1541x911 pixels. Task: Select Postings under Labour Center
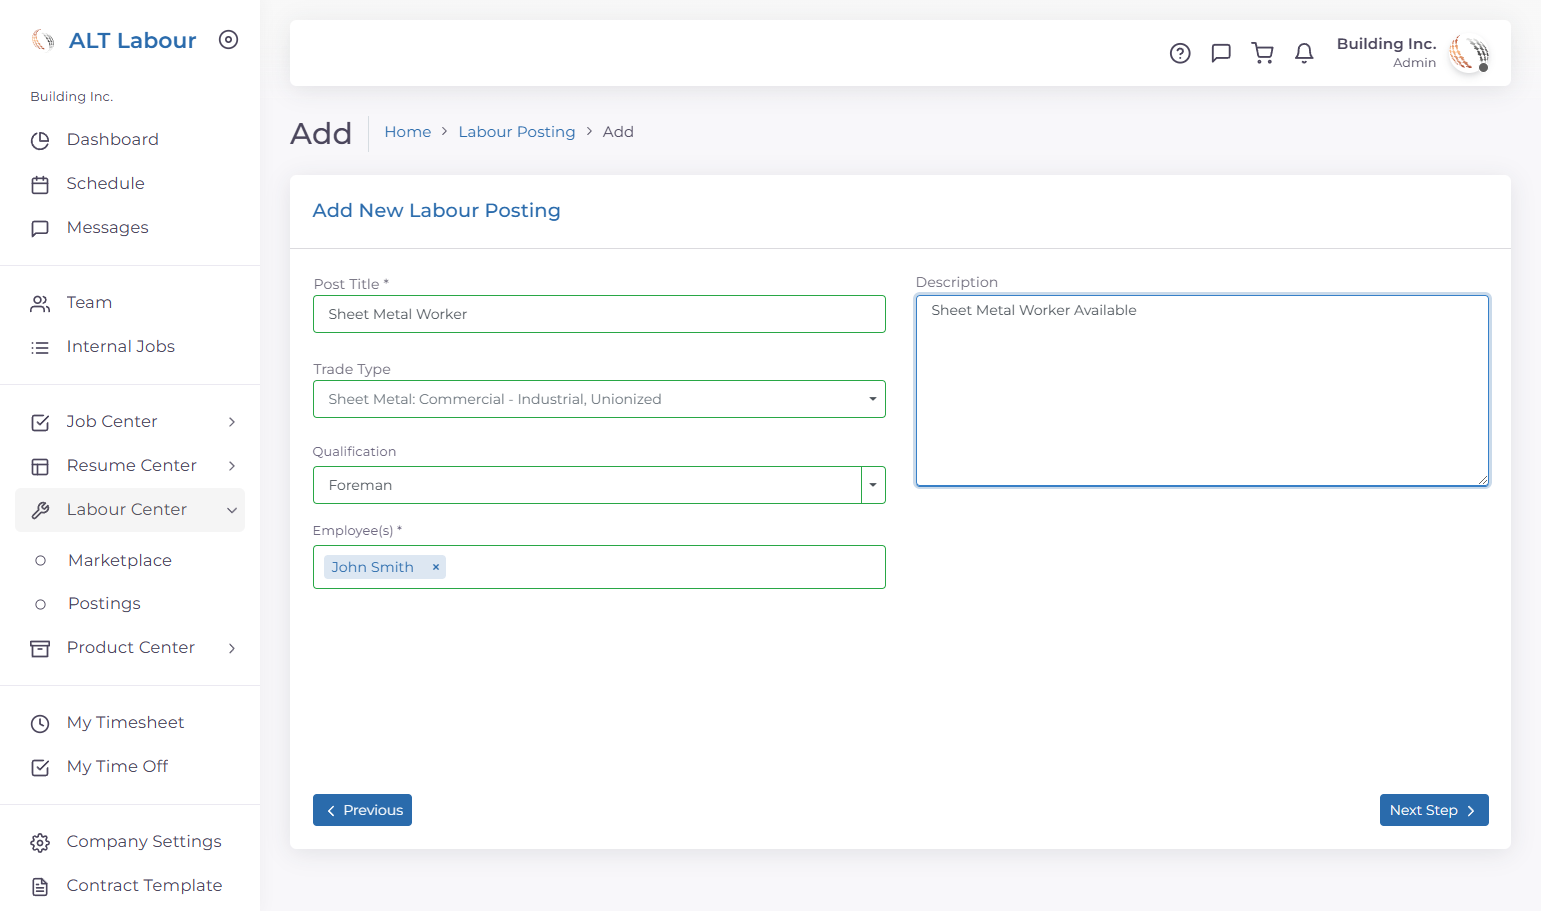104,604
